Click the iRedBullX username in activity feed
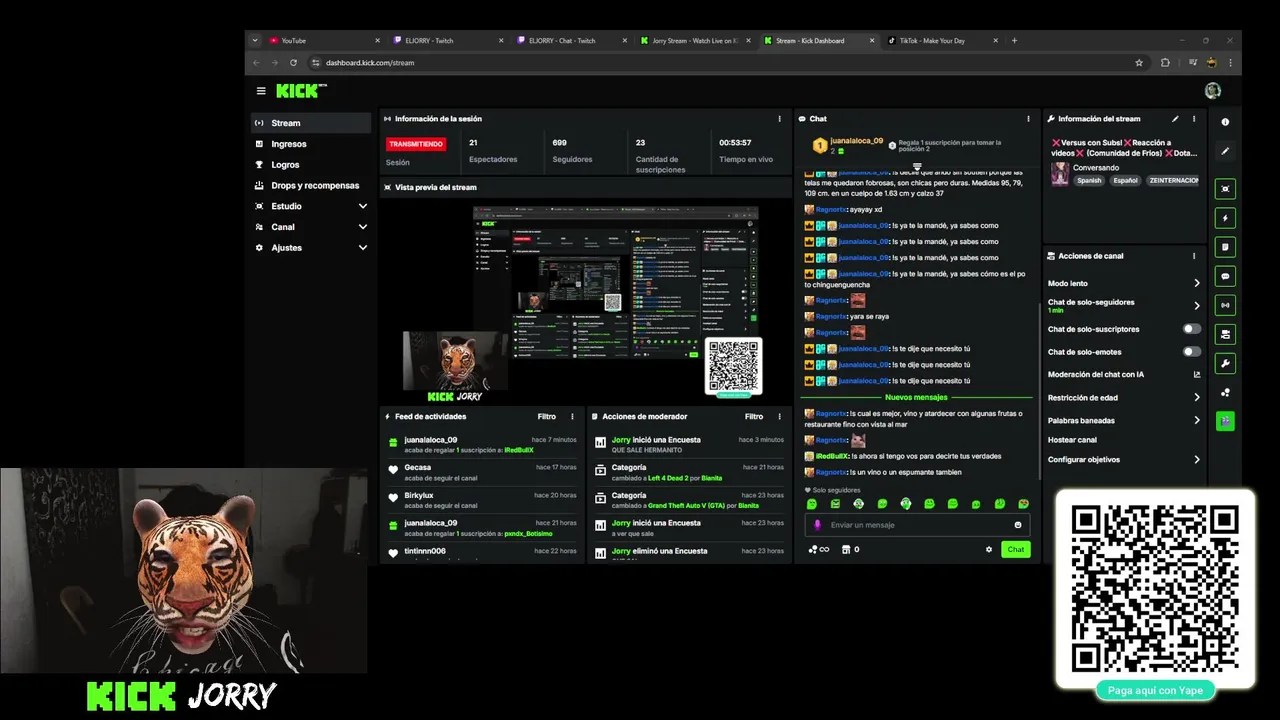The width and height of the screenshot is (1280, 720). [519, 450]
